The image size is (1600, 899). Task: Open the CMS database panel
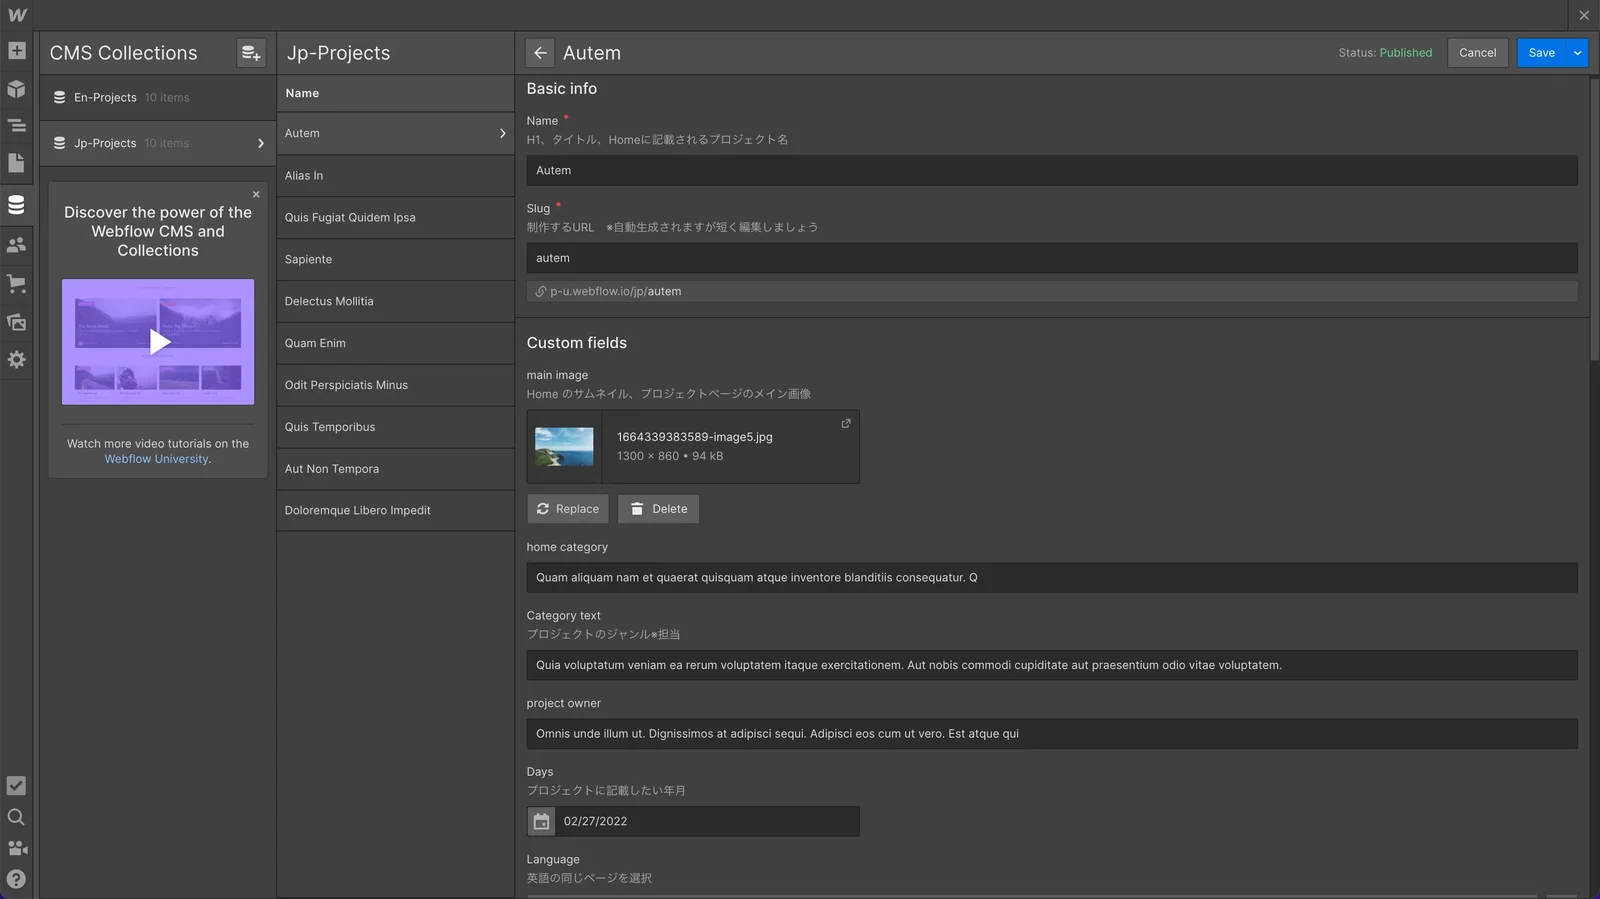click(17, 205)
